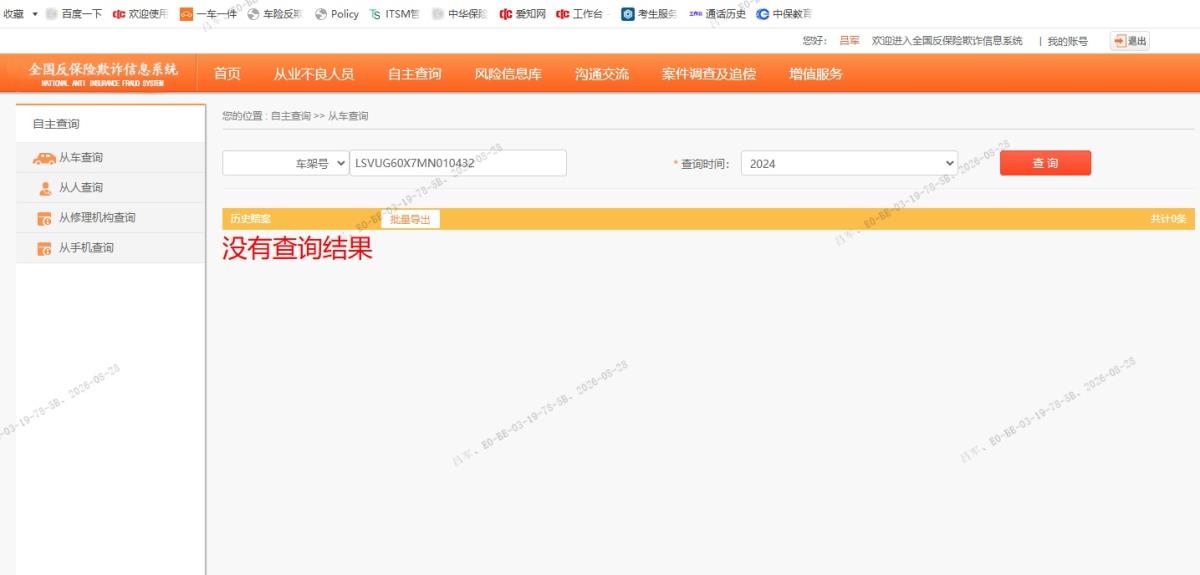This screenshot has height=575, width=1200.
Task: Open the ITSM bookmark
Action: click(394, 14)
